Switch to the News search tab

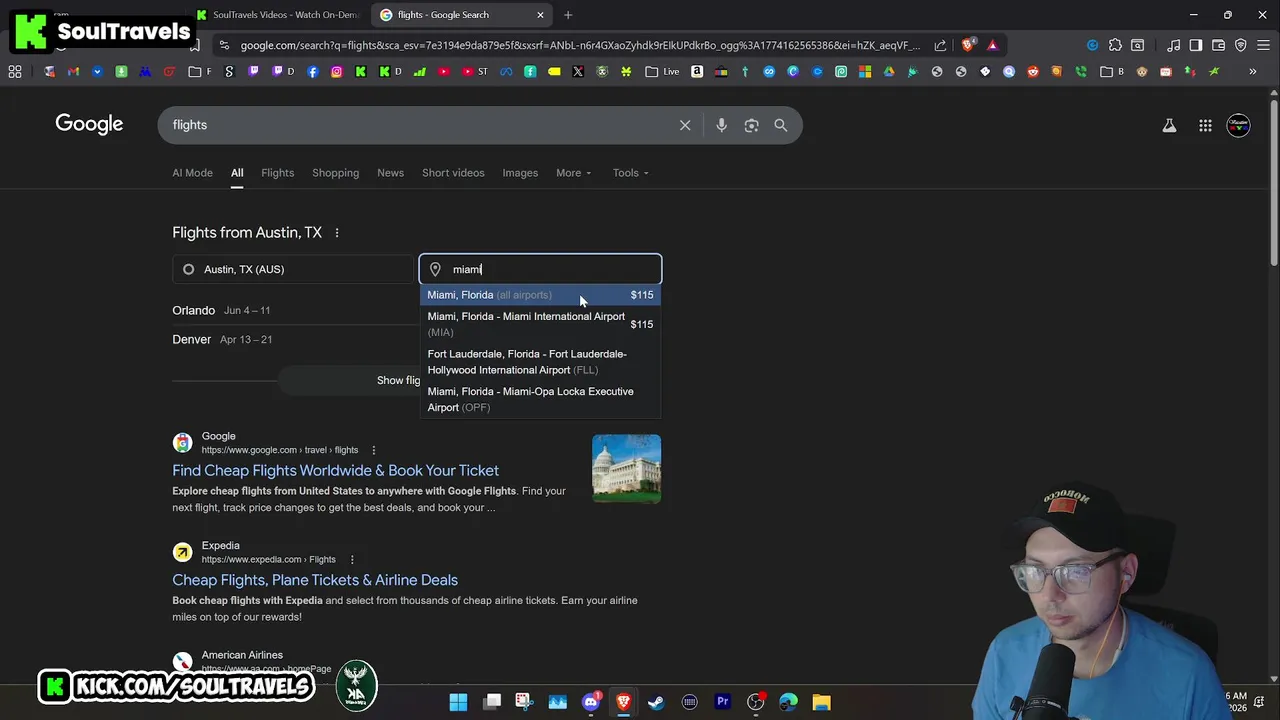point(390,173)
